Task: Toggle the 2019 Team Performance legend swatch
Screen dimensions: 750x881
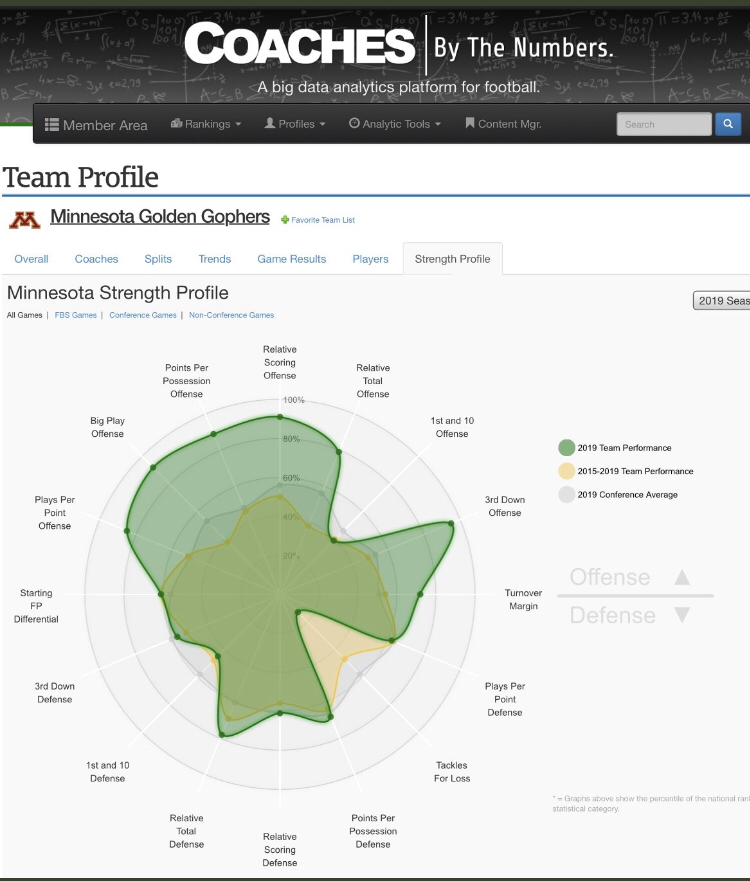Action: pos(567,448)
